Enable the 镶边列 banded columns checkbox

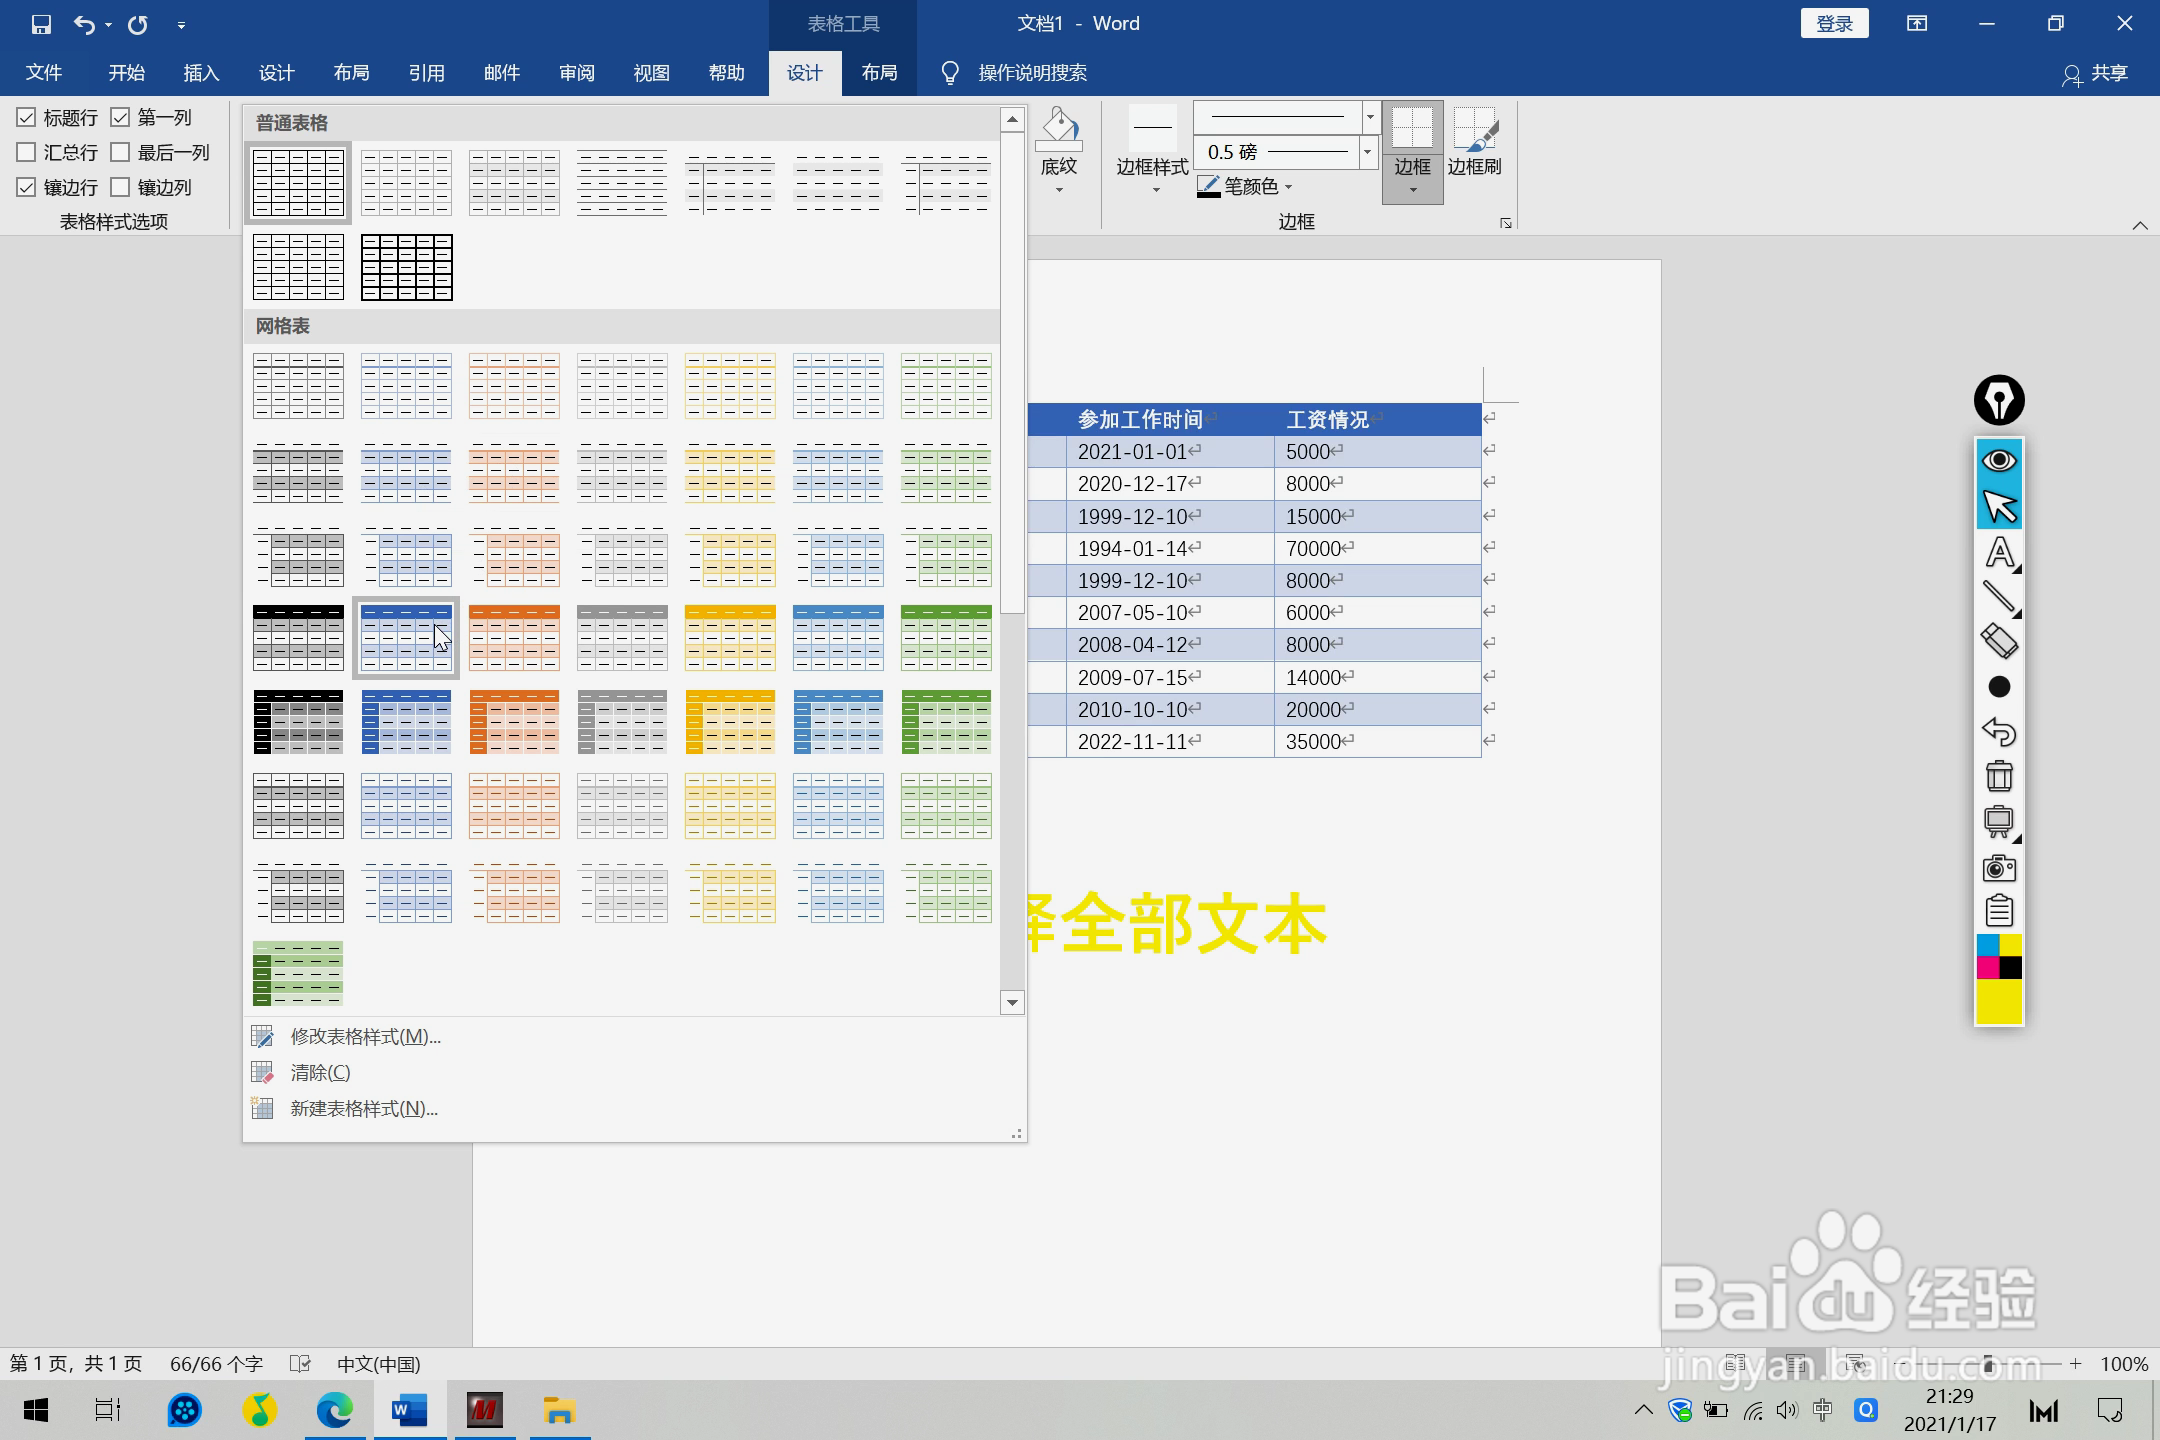[x=121, y=187]
